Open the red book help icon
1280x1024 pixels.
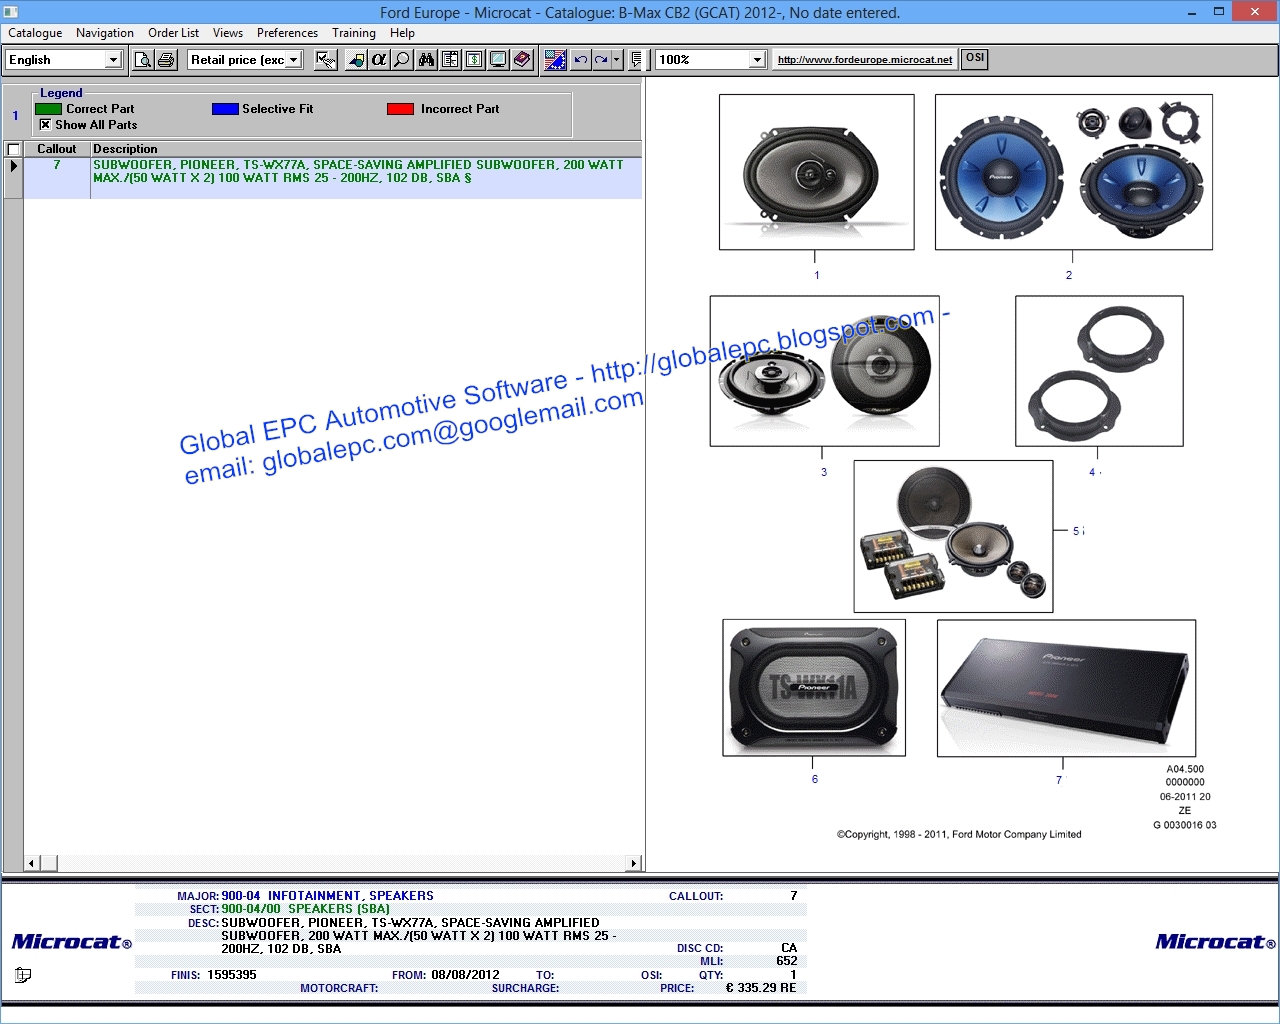click(521, 59)
